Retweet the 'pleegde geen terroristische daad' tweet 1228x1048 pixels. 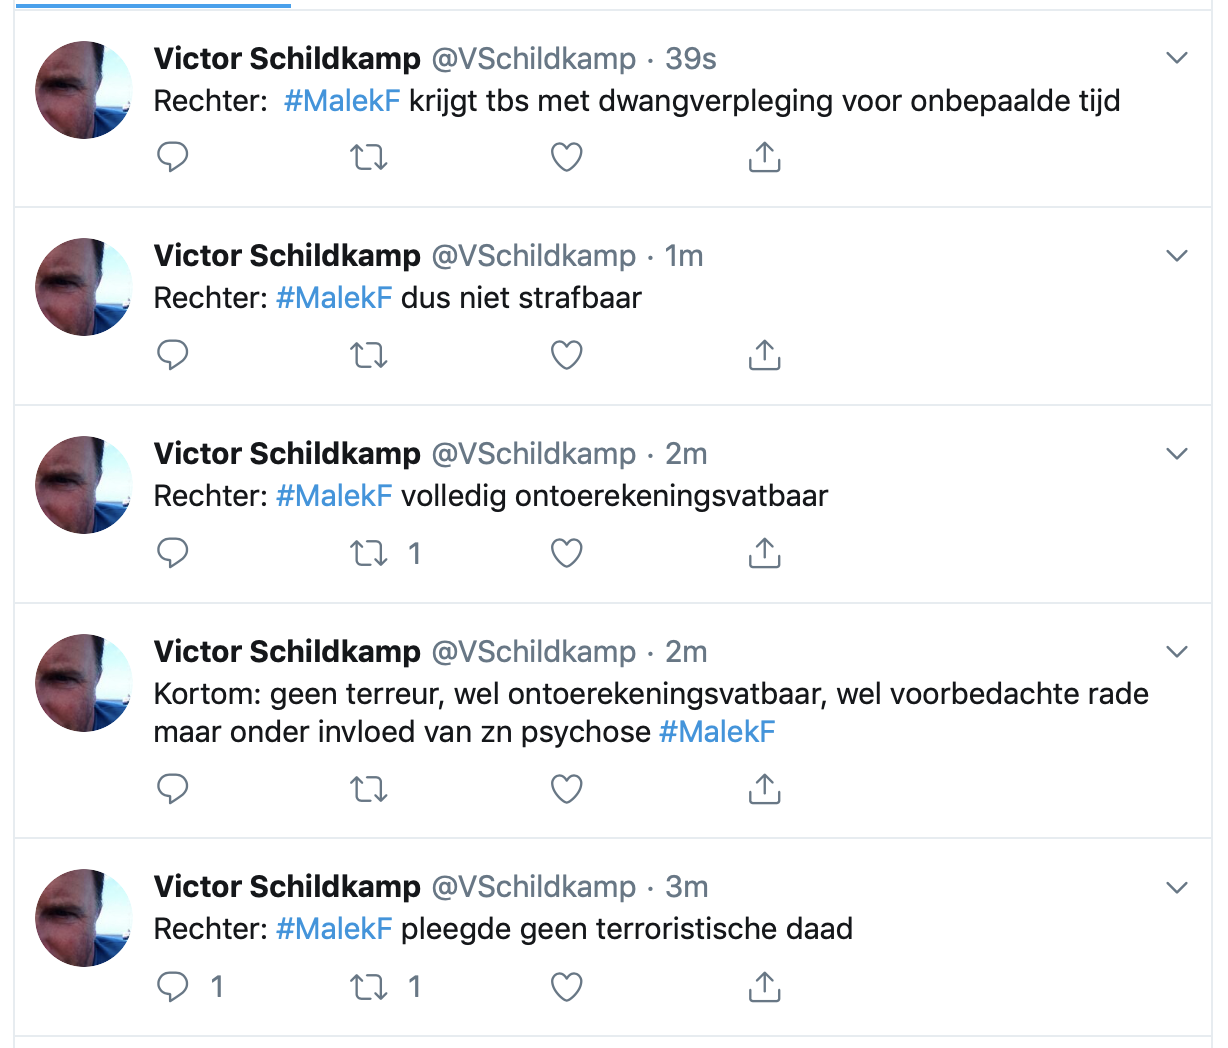[369, 987]
